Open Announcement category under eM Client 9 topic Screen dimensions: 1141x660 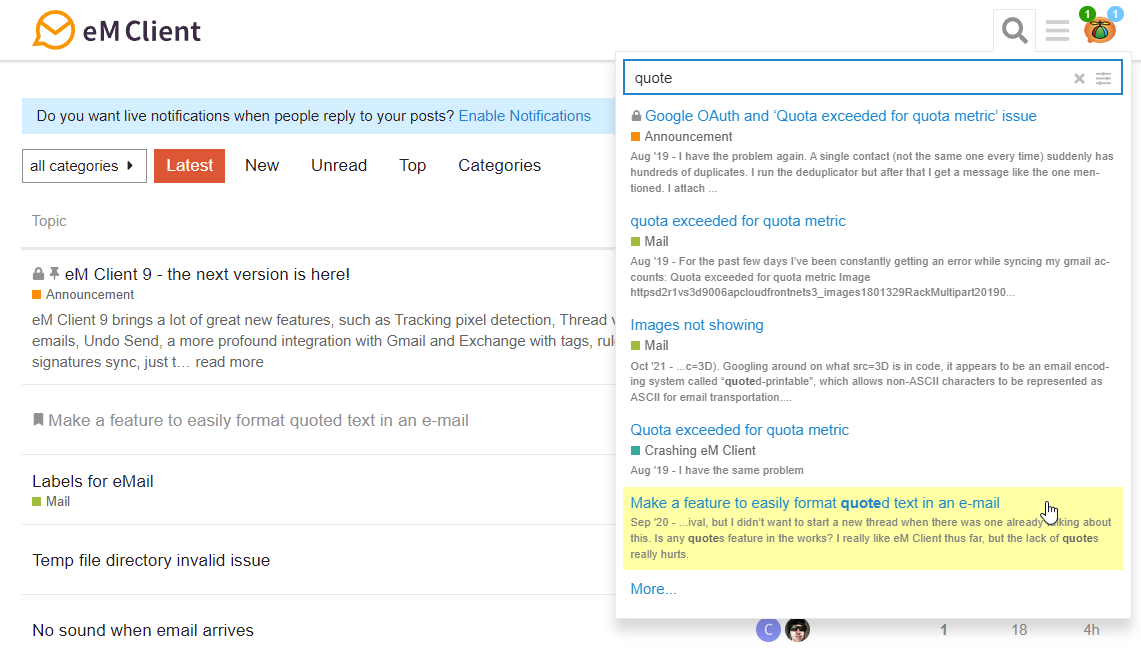pos(83,295)
